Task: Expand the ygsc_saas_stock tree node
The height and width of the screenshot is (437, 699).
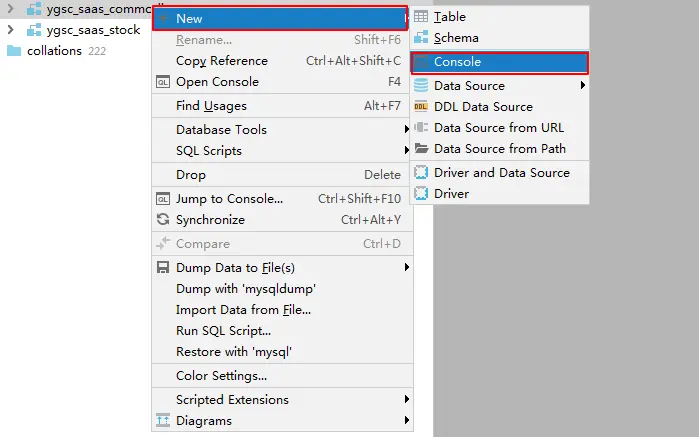Action: (11, 30)
